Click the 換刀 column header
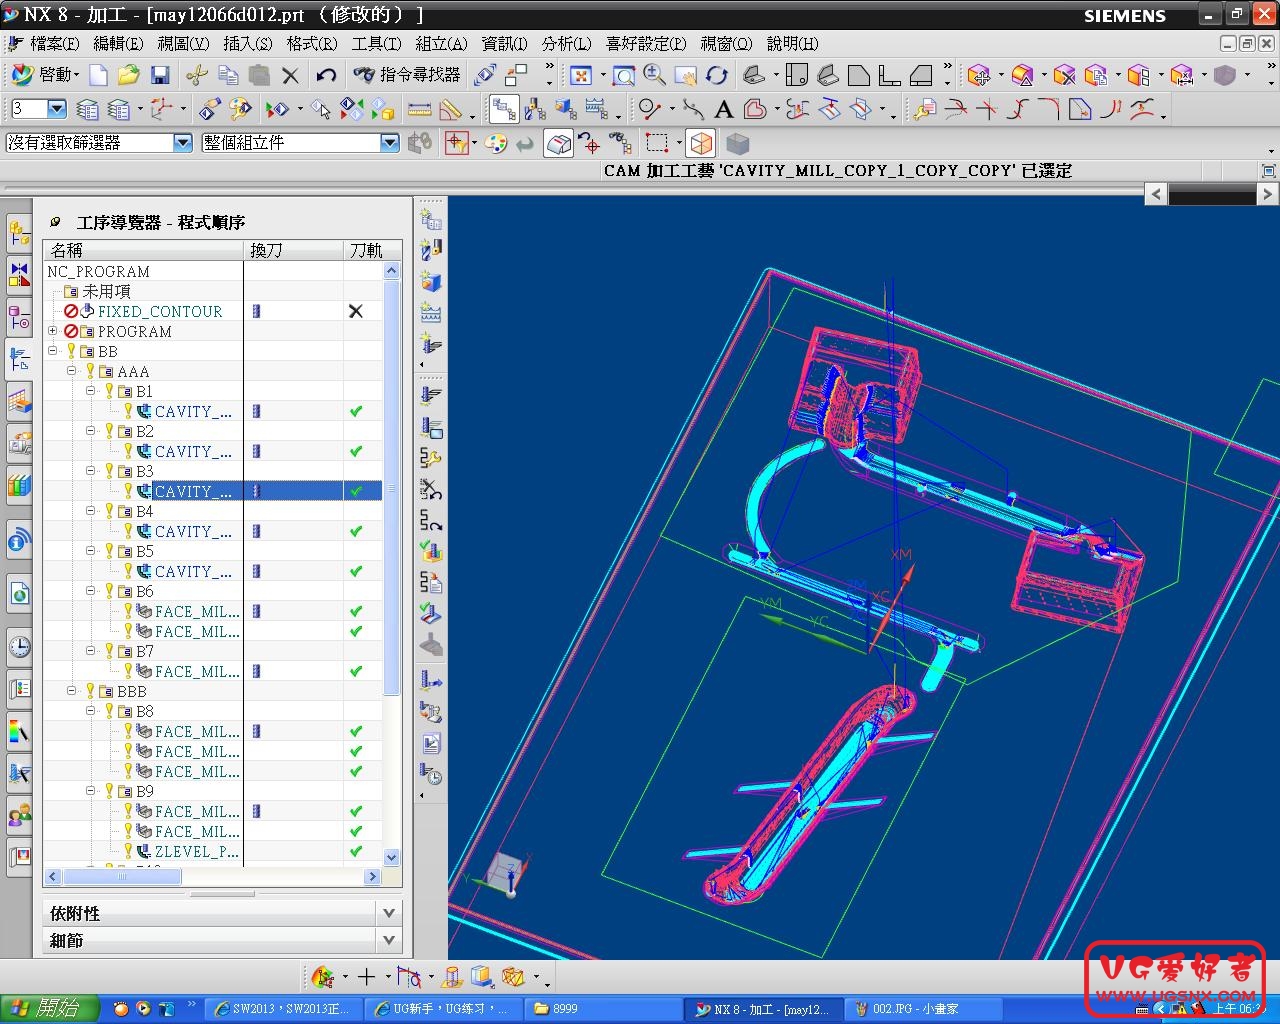Viewport: 1280px width, 1024px height. pyautogui.click(x=293, y=250)
